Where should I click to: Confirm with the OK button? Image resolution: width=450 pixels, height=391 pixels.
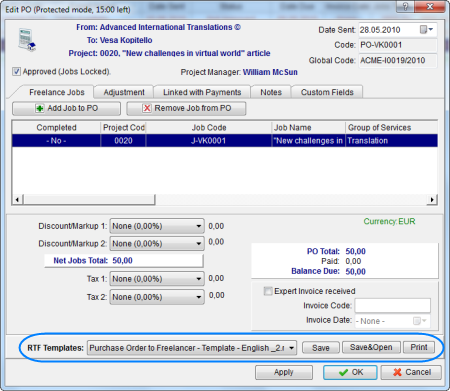tap(350, 372)
